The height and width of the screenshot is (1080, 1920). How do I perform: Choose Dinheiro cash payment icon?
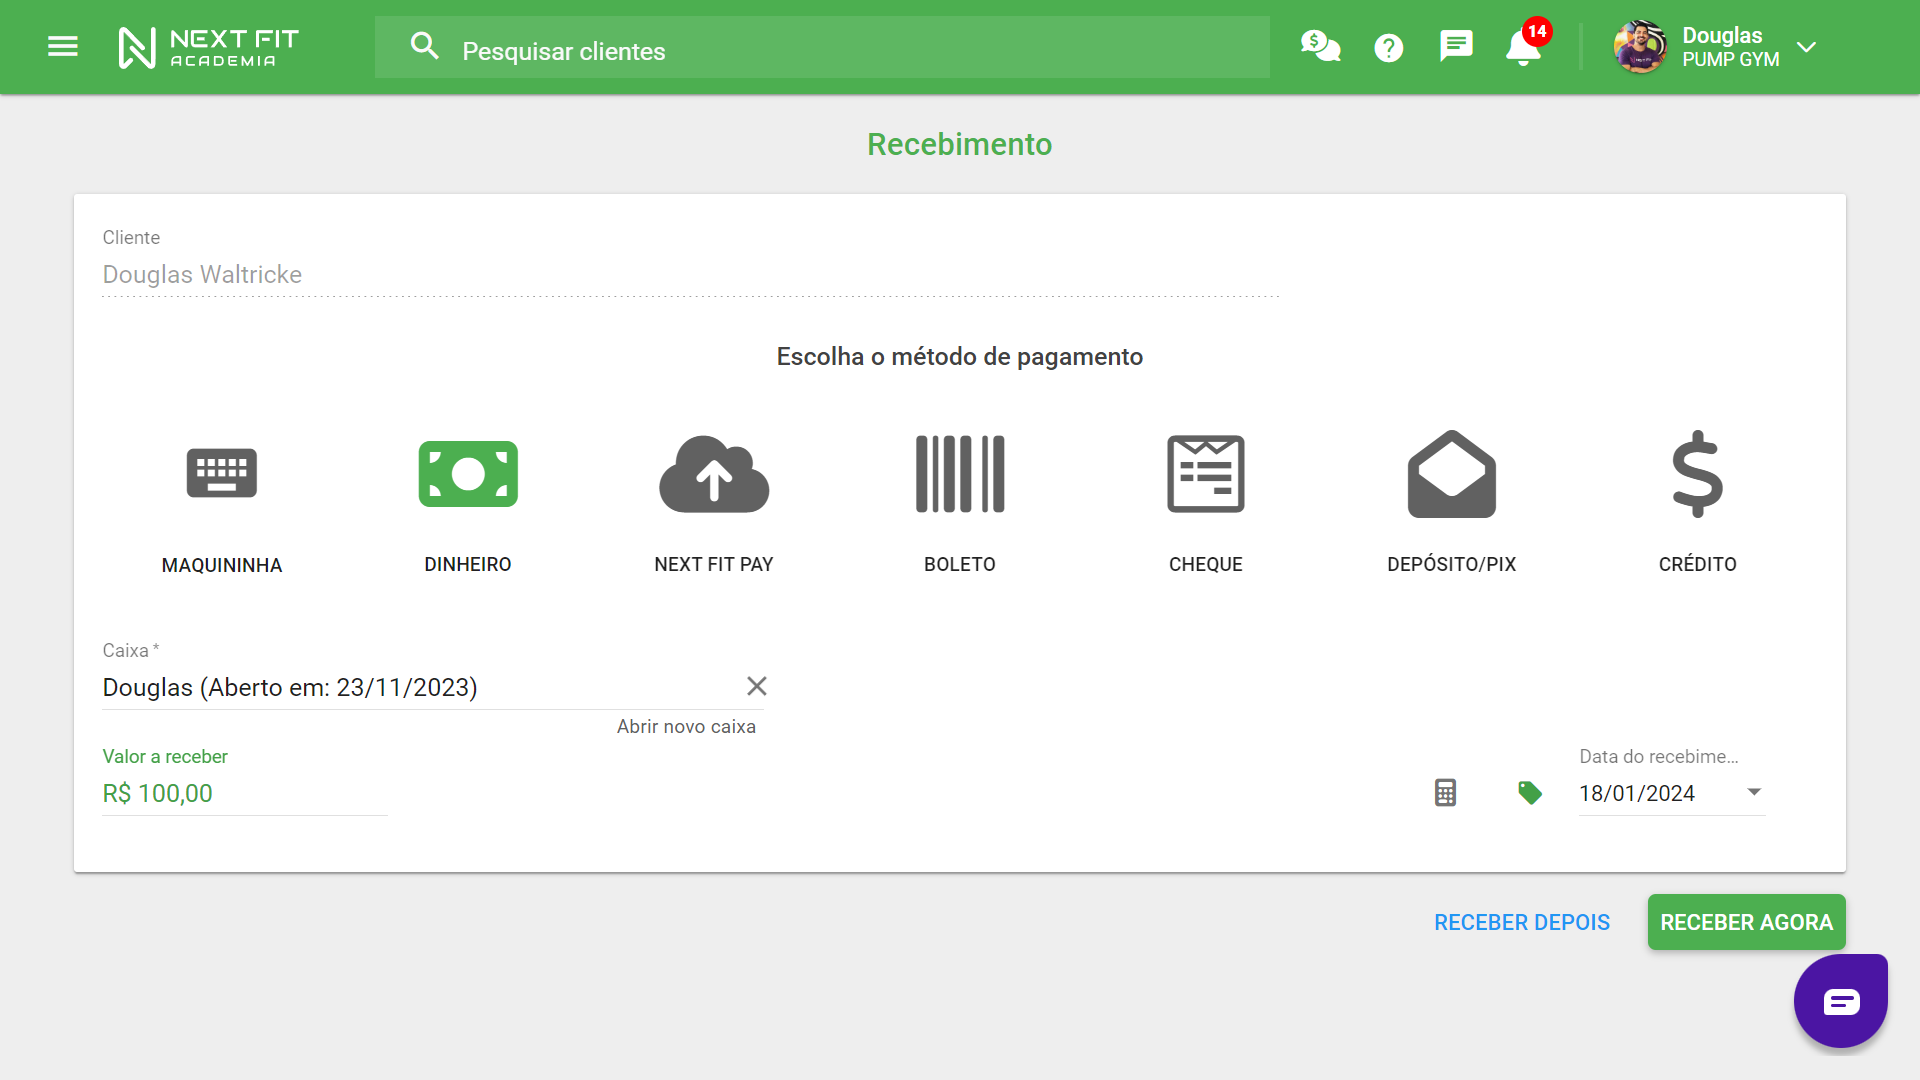tap(467, 473)
